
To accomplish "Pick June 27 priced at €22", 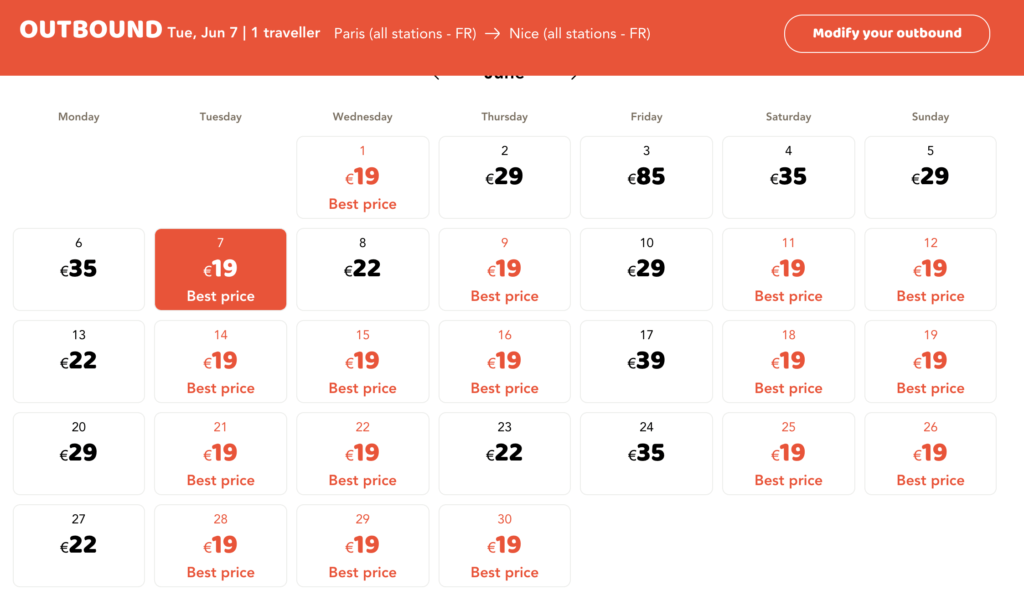I will point(79,545).
